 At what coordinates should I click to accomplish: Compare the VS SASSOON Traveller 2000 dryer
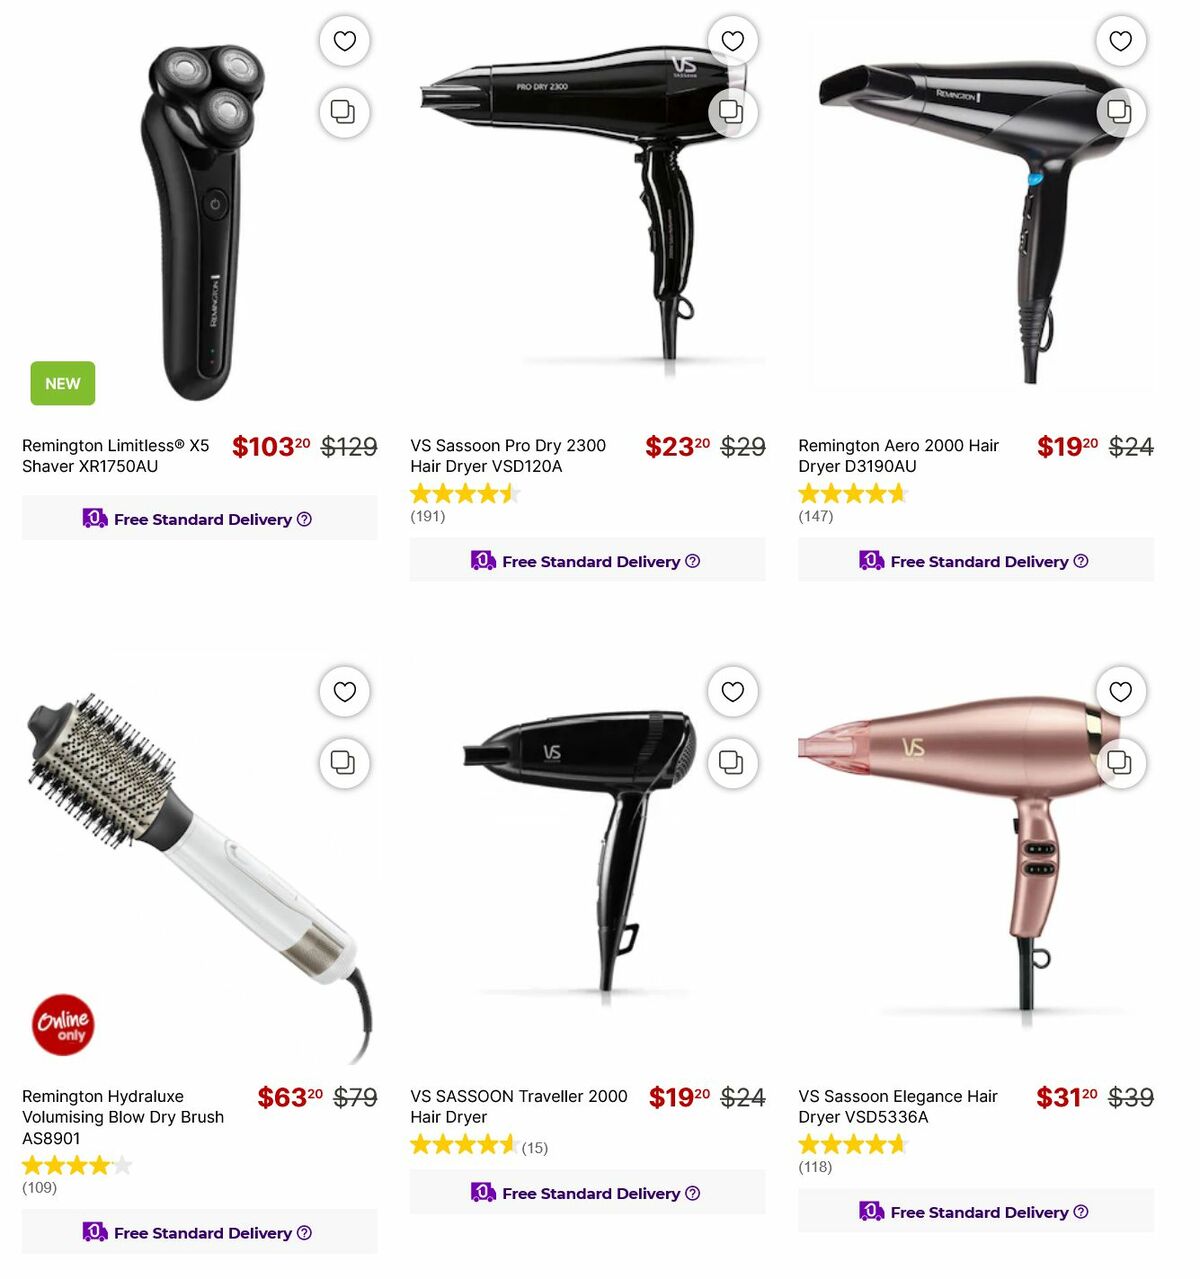click(x=732, y=763)
